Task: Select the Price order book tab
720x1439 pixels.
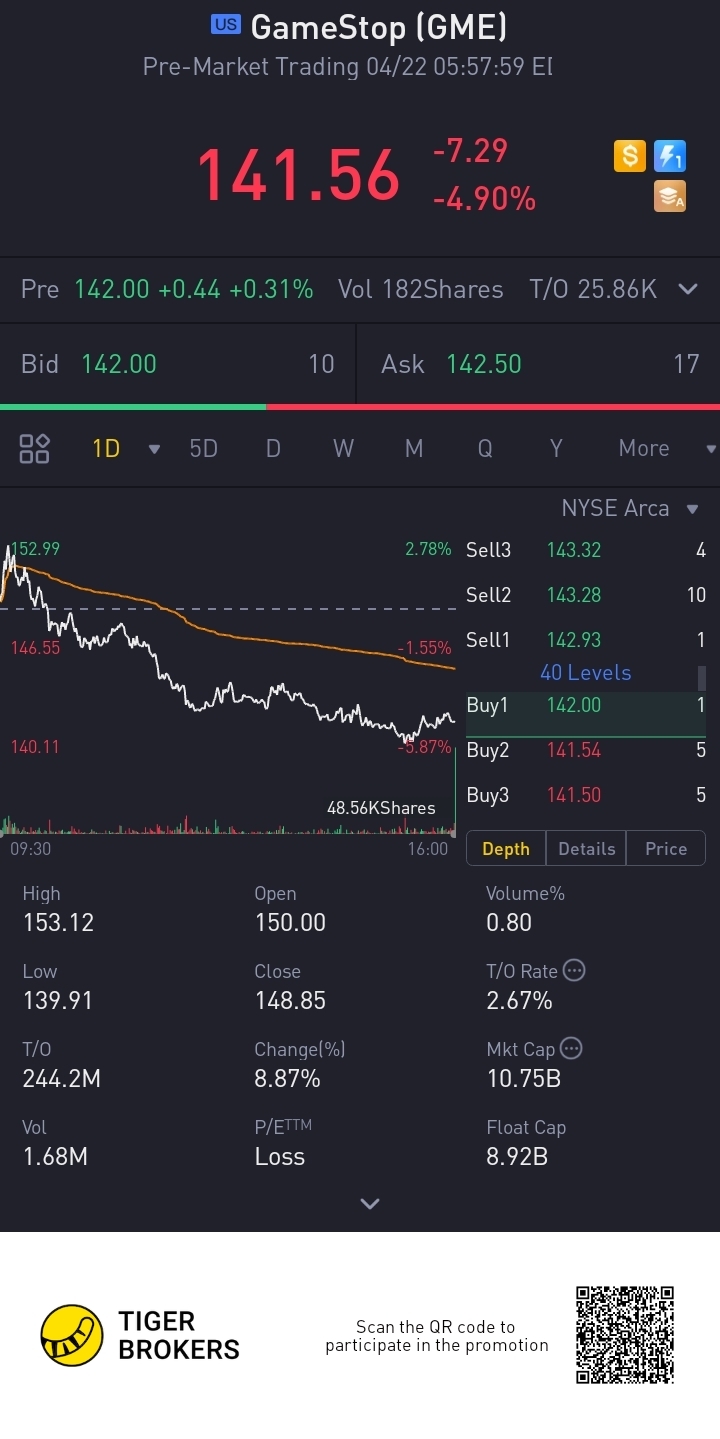Action: click(665, 848)
